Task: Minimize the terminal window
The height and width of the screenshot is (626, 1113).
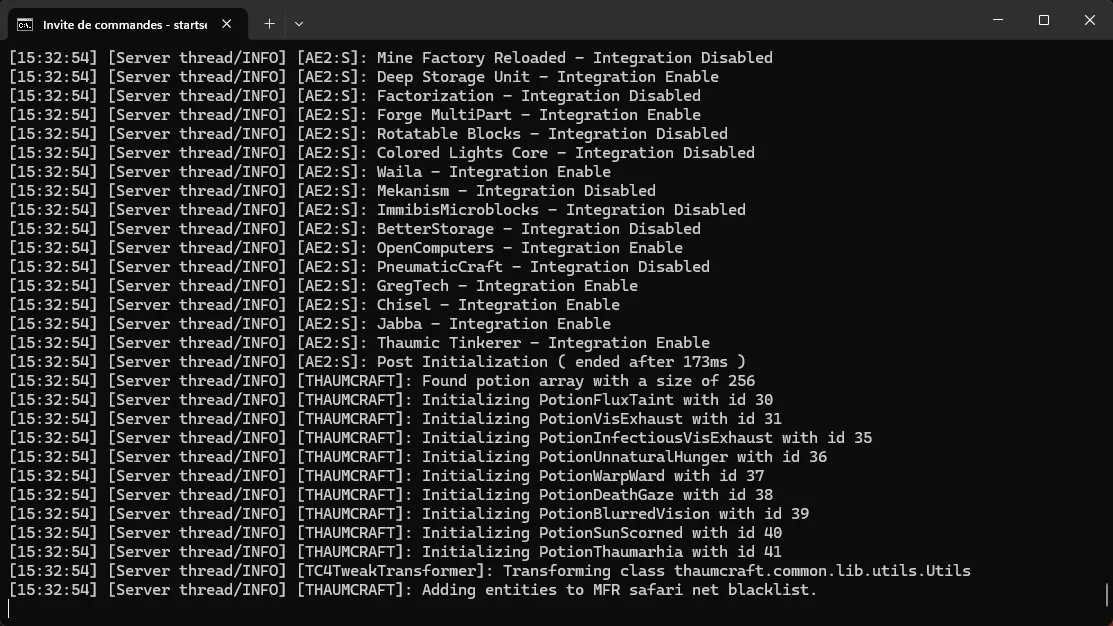Action: (x=998, y=20)
